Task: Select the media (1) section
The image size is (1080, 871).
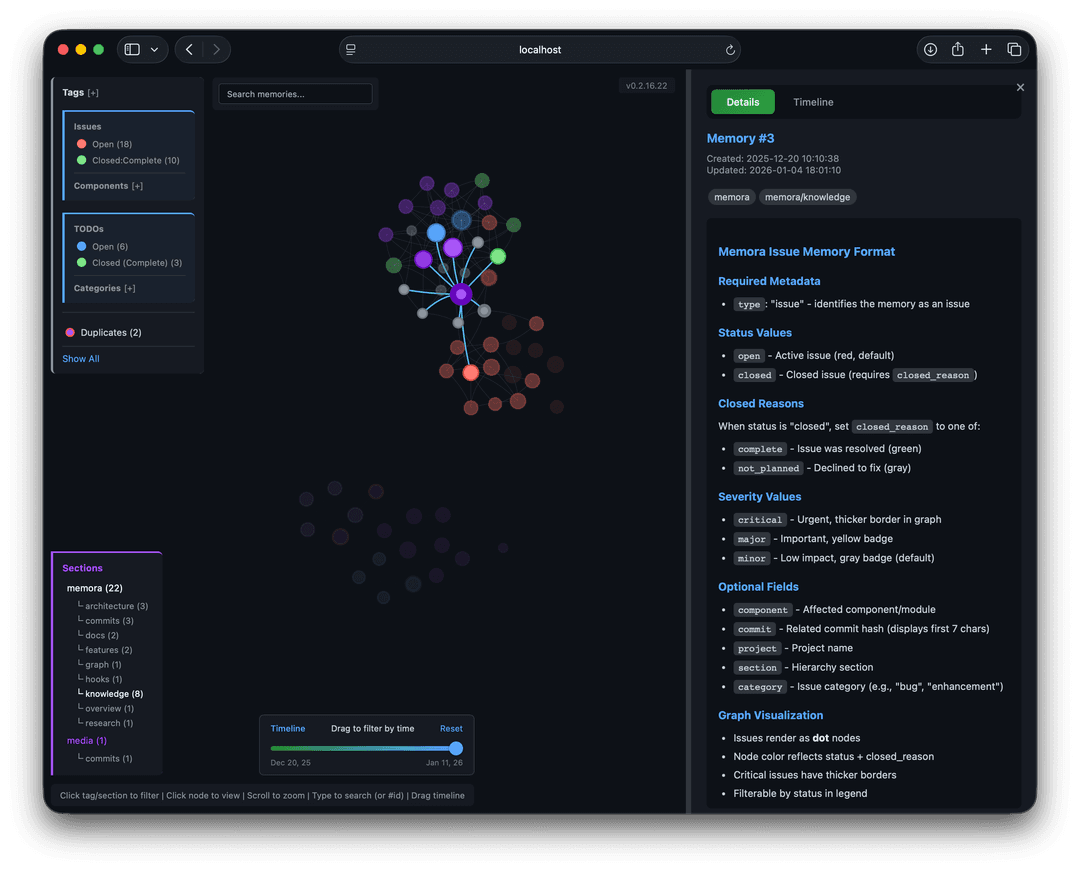Action: pos(87,740)
